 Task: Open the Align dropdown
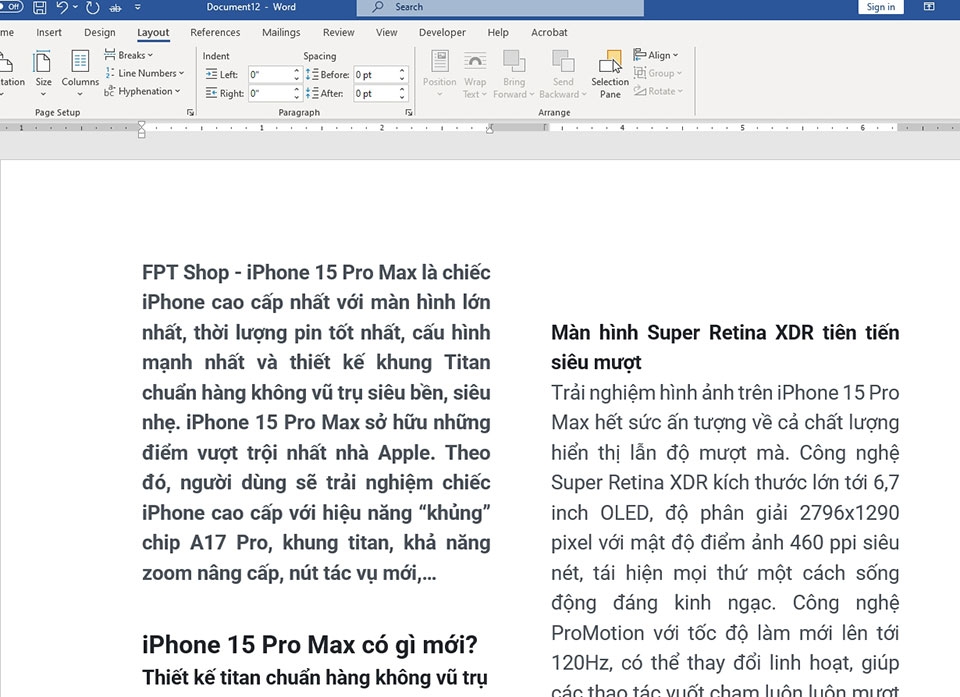coord(658,54)
